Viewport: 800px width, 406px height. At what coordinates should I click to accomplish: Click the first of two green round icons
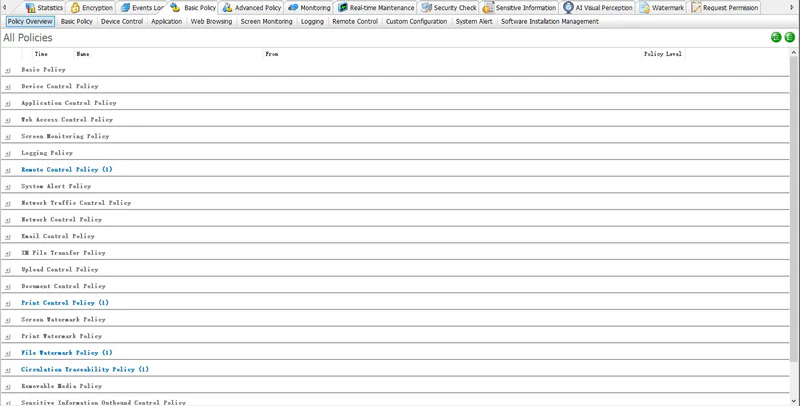[x=776, y=37]
